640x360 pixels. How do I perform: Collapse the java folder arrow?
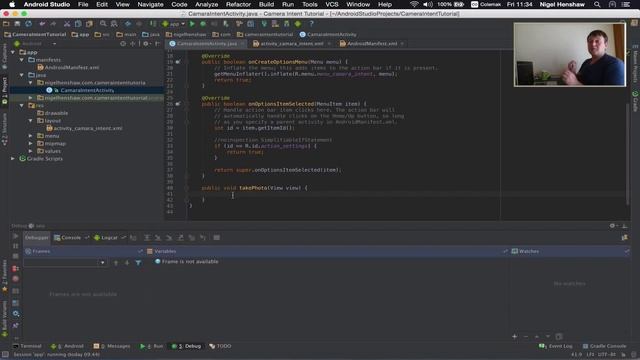click(x=22, y=75)
